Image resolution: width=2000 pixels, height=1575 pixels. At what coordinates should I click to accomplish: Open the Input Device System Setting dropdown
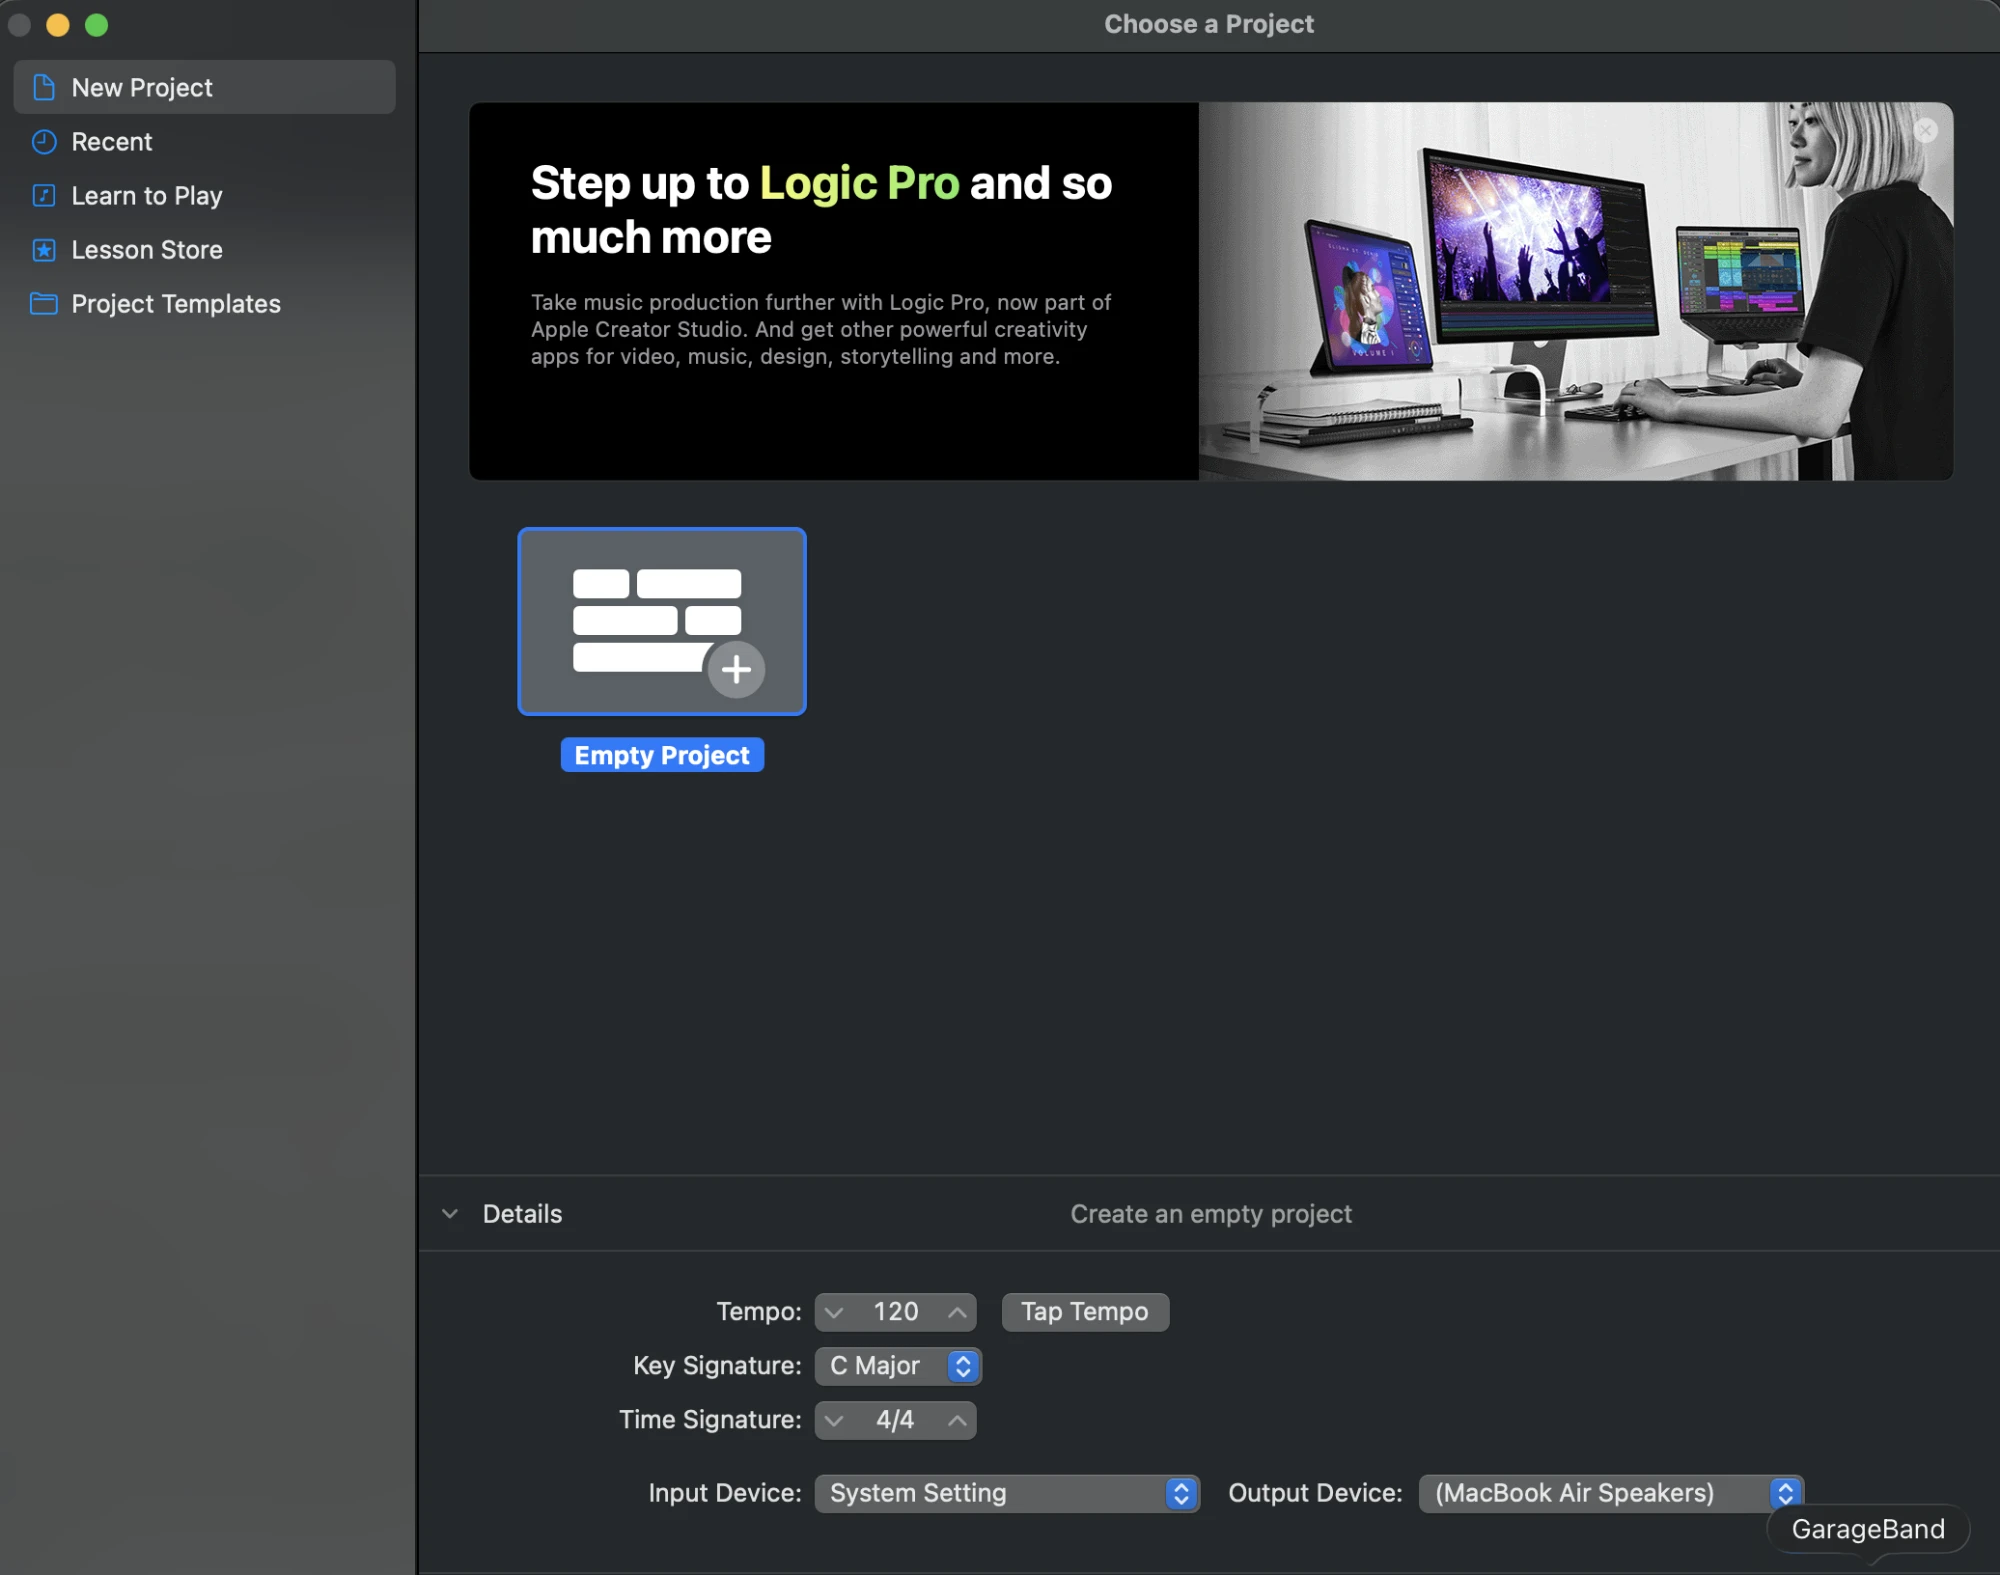click(1007, 1493)
